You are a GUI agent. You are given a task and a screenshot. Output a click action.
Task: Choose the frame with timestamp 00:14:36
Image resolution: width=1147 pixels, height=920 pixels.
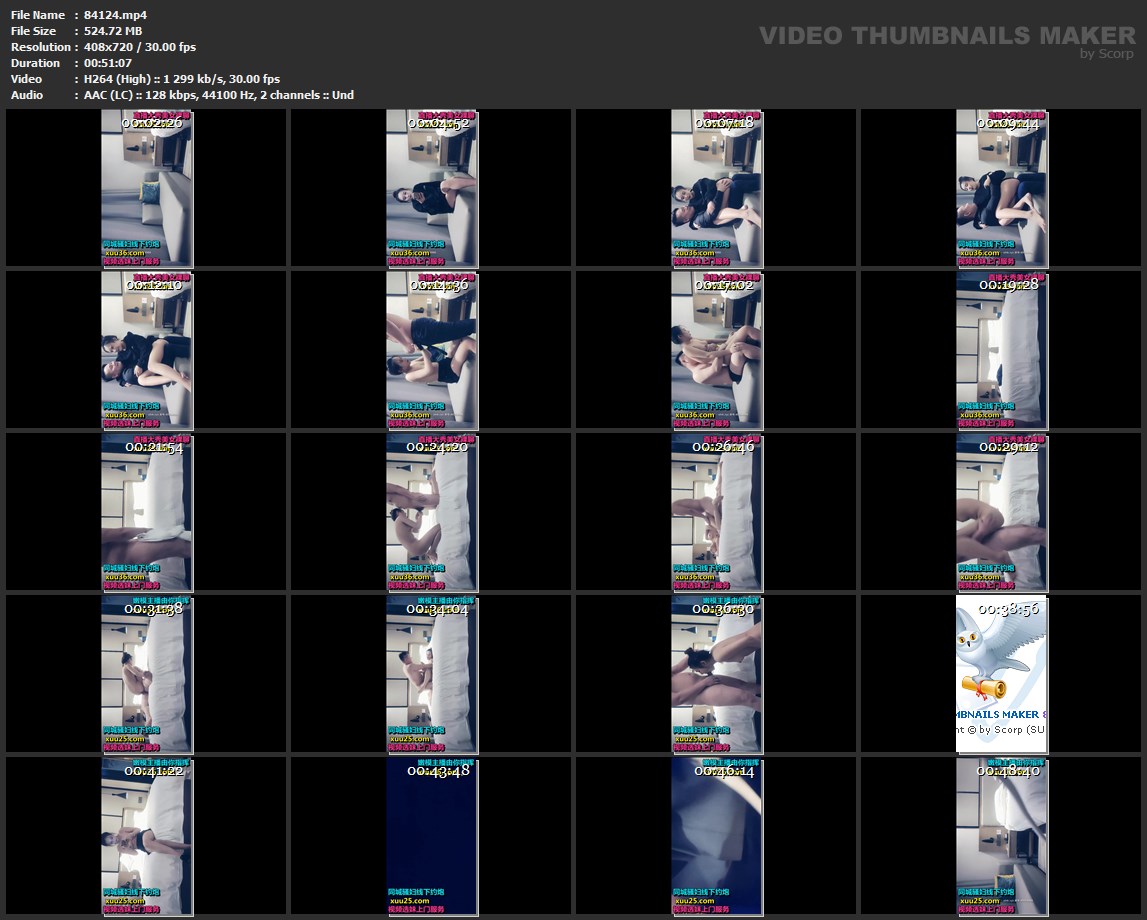tap(432, 350)
